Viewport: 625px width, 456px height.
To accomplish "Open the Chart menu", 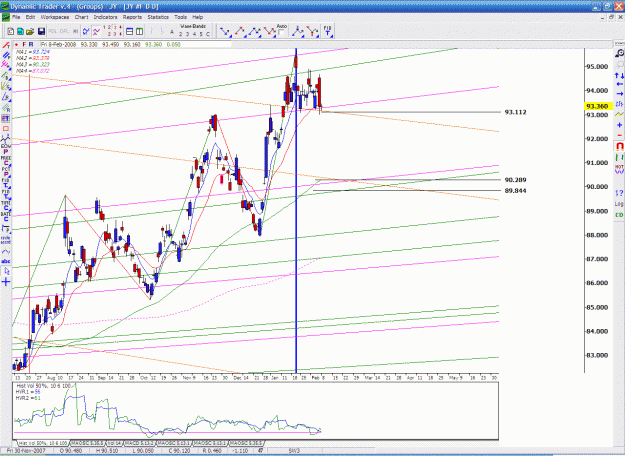I will click(x=81, y=17).
